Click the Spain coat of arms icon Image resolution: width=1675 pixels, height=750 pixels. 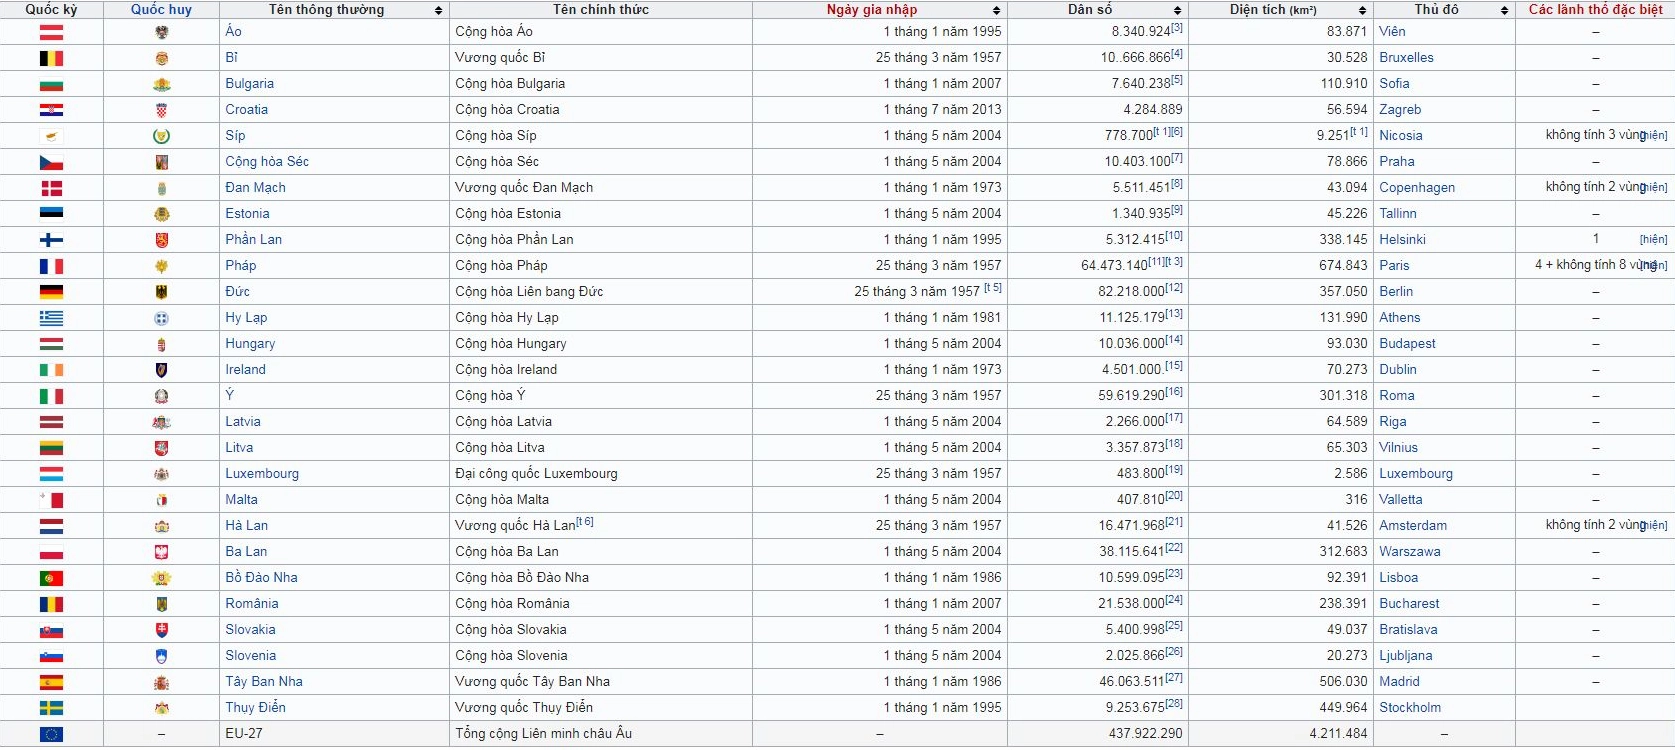(161, 682)
